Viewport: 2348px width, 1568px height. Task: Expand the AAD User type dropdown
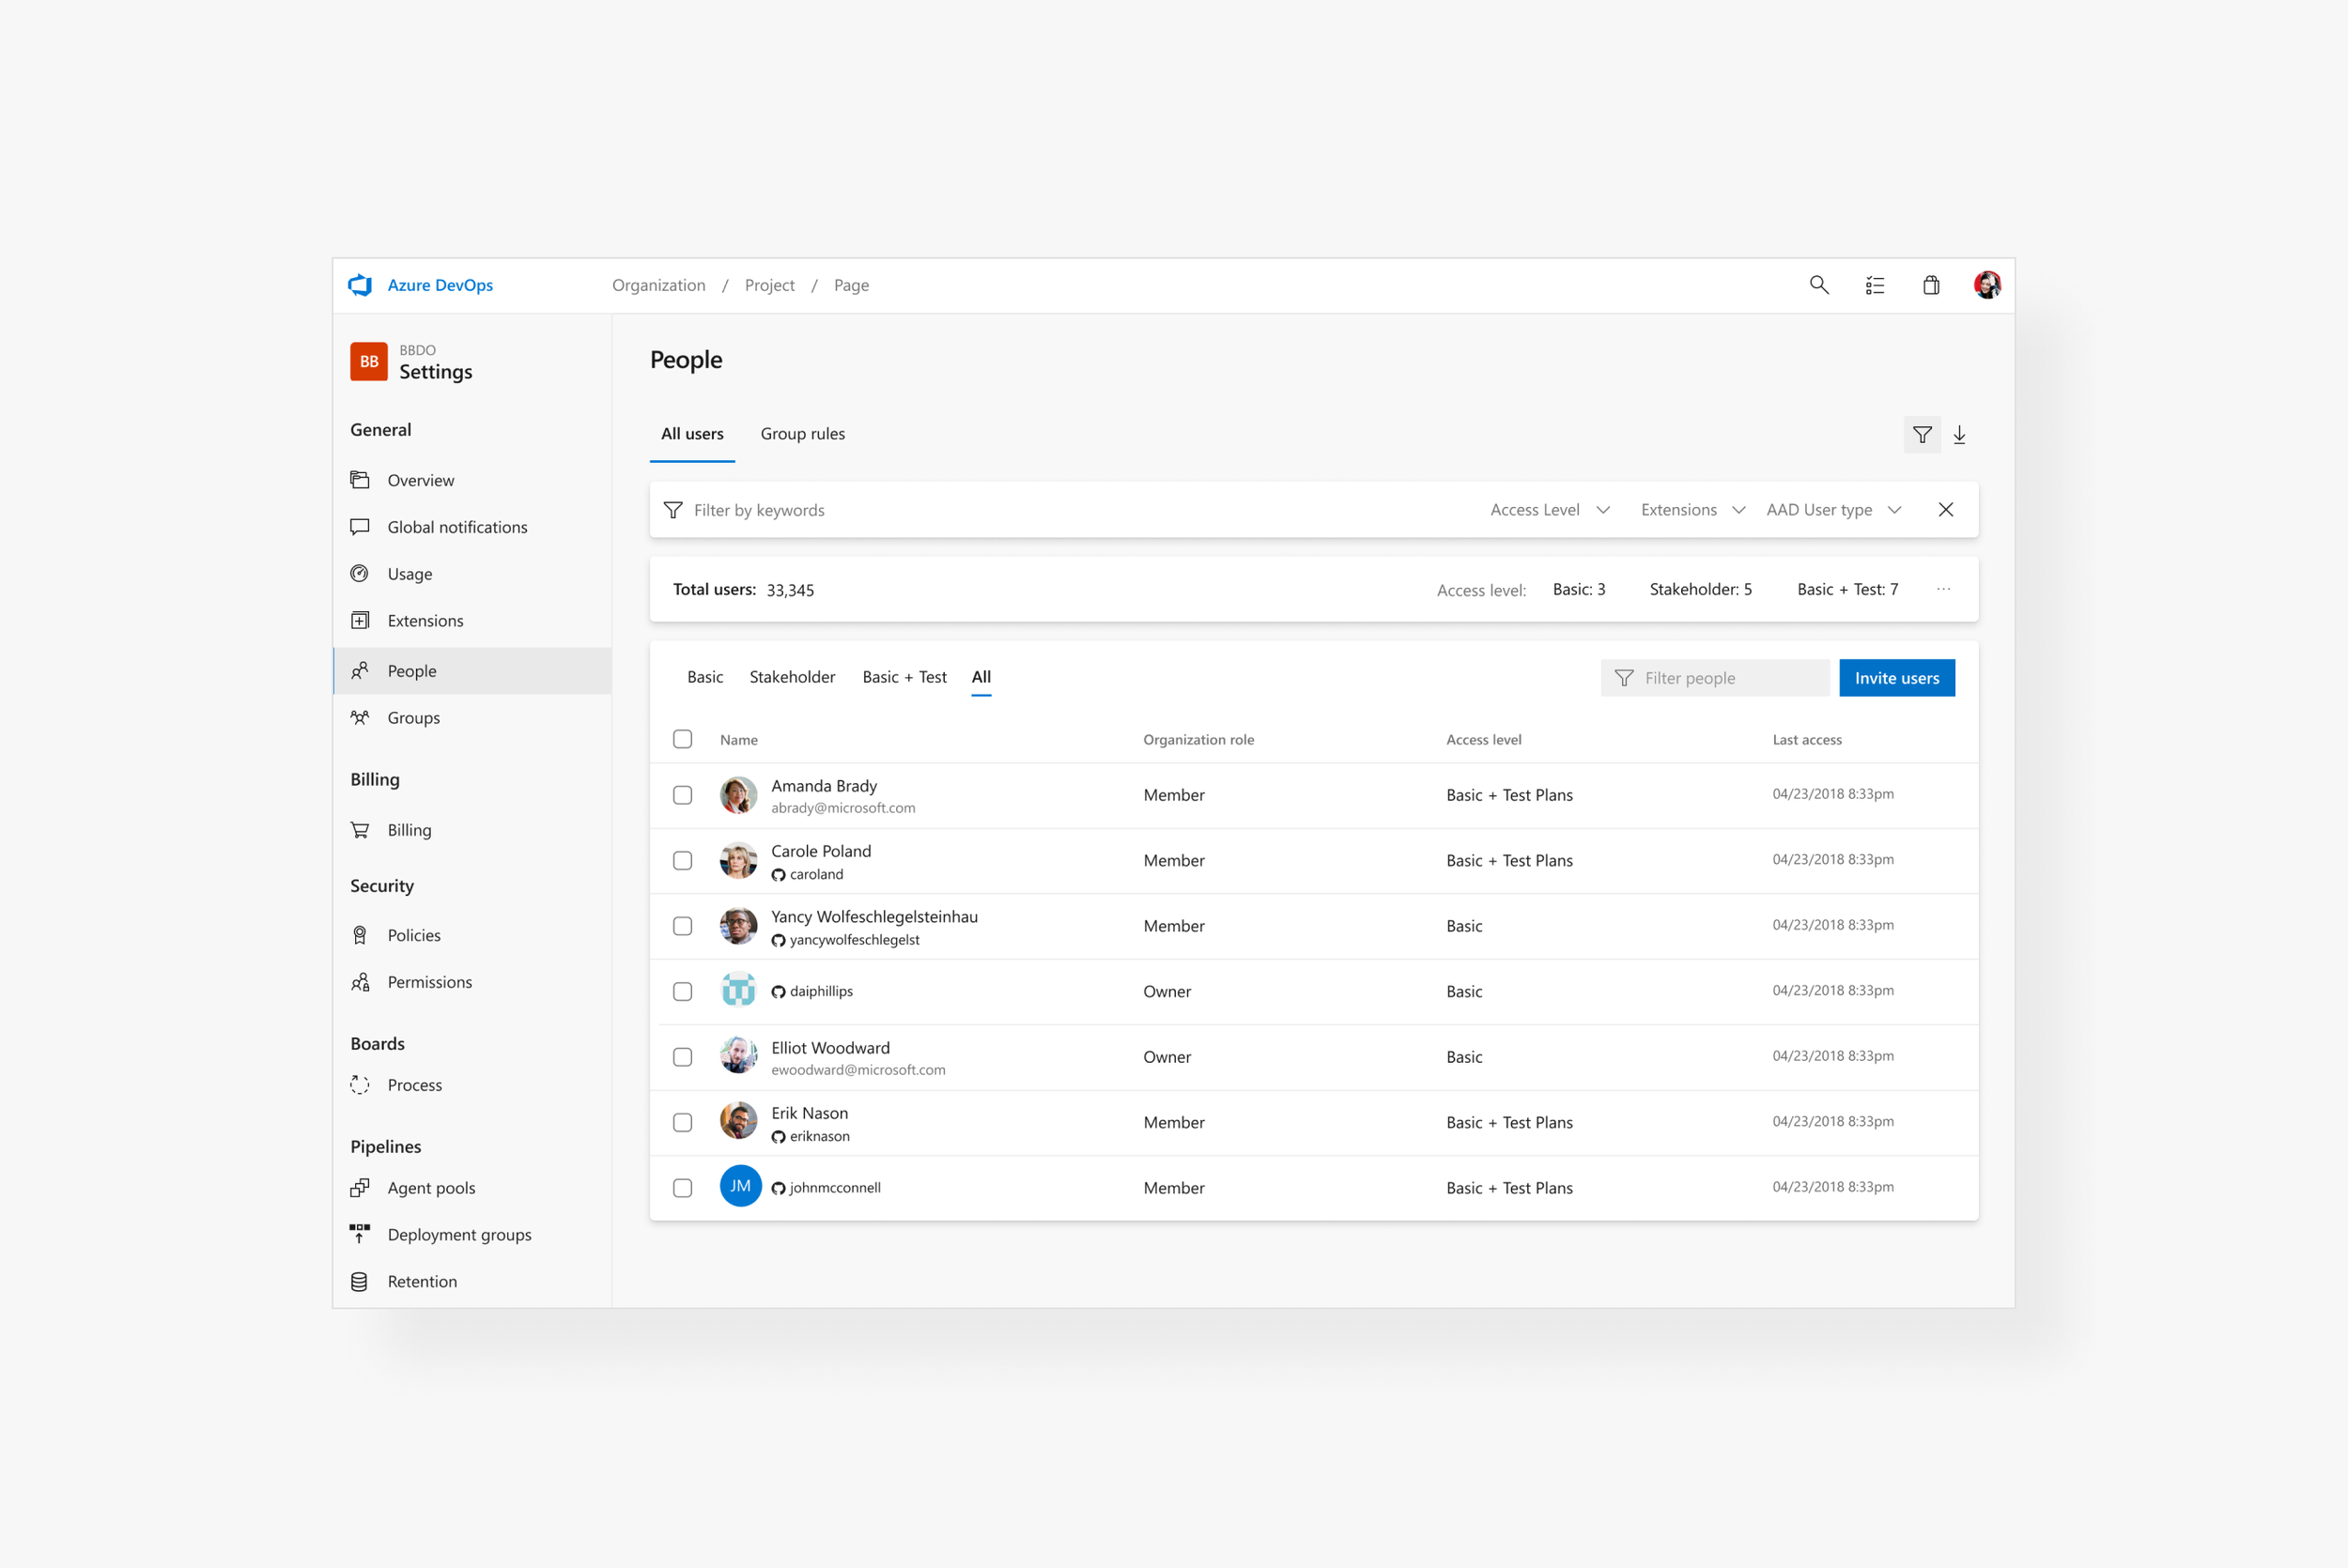tap(1834, 510)
